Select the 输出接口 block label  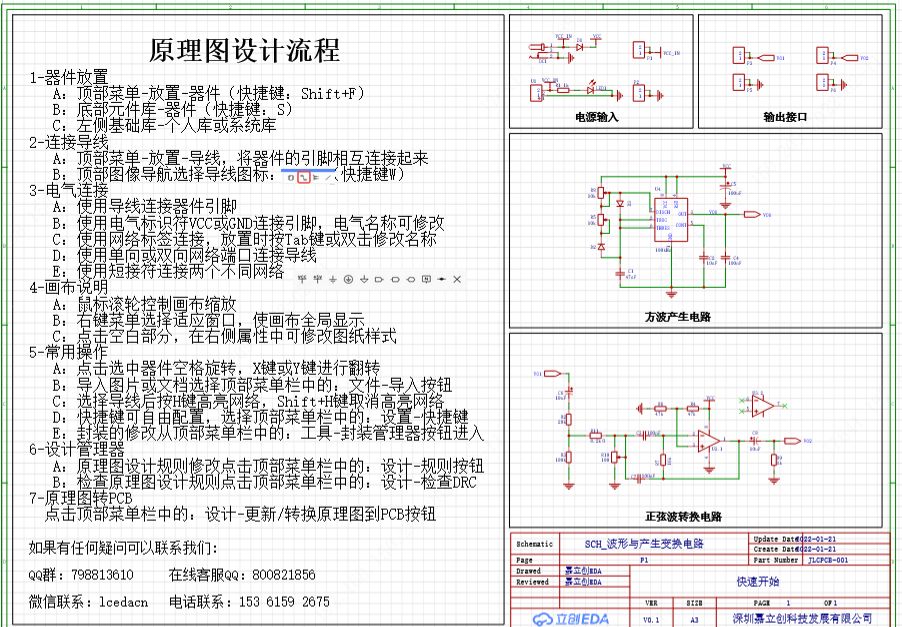click(785, 117)
